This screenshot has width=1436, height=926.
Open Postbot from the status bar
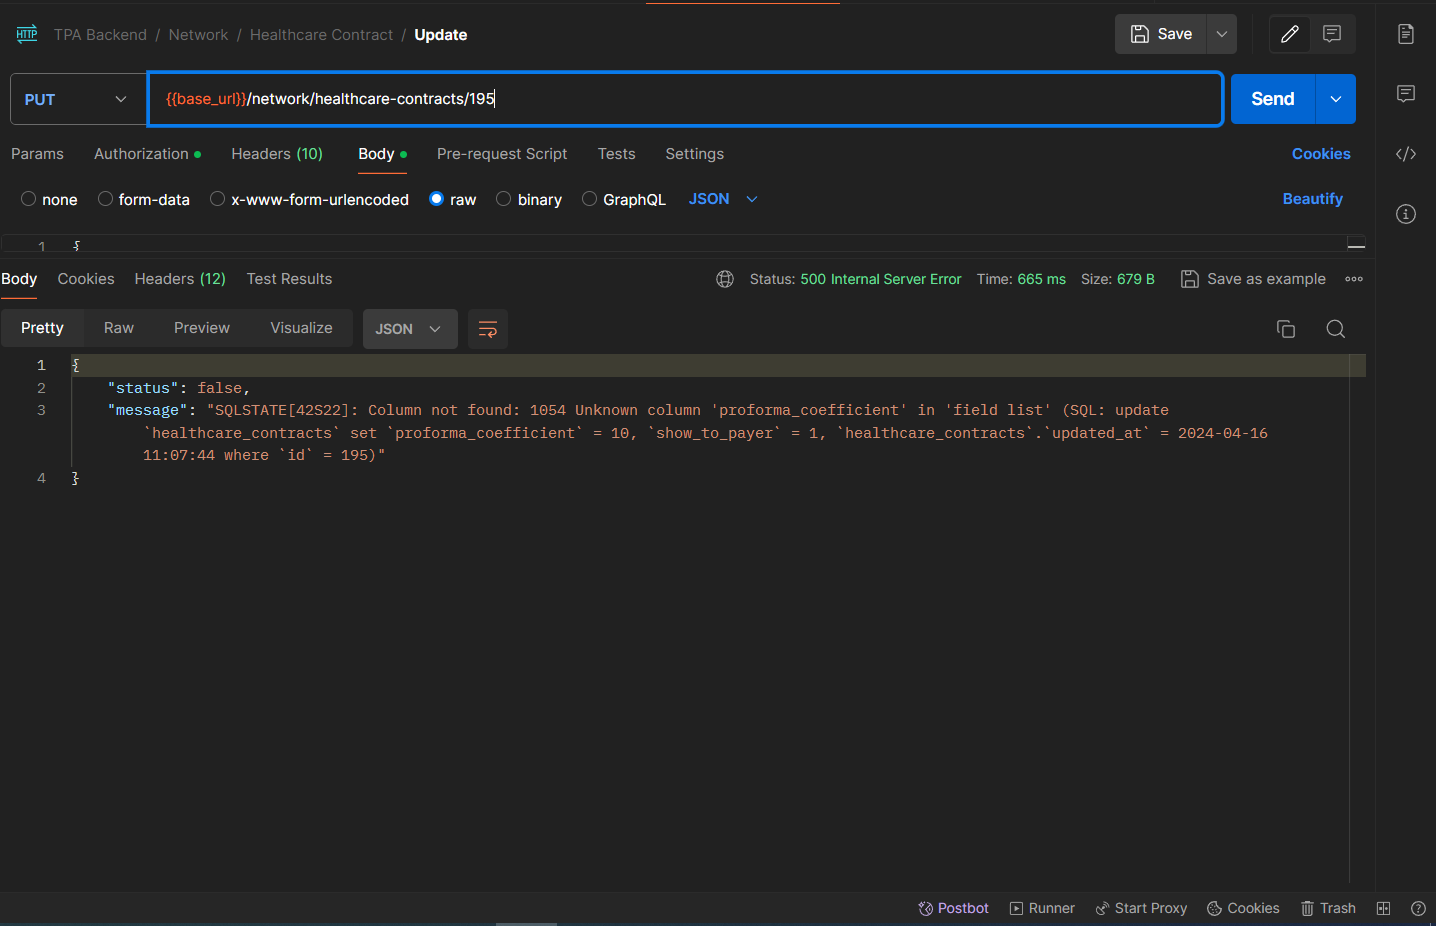pyautogui.click(x=953, y=908)
